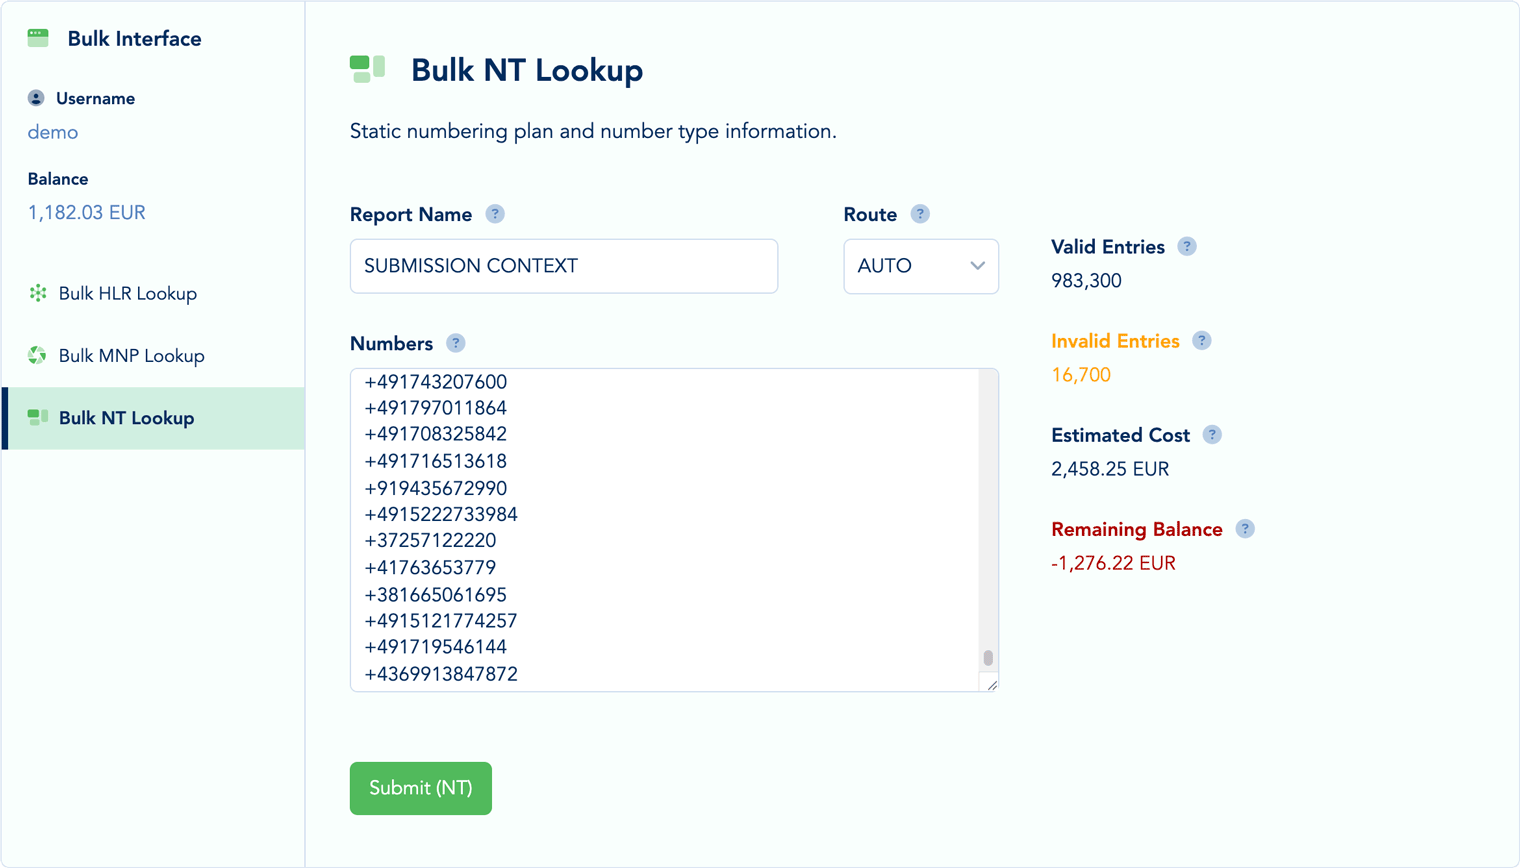Click the Bulk NT Lookup page header icon
This screenshot has width=1520, height=868.
click(x=368, y=69)
